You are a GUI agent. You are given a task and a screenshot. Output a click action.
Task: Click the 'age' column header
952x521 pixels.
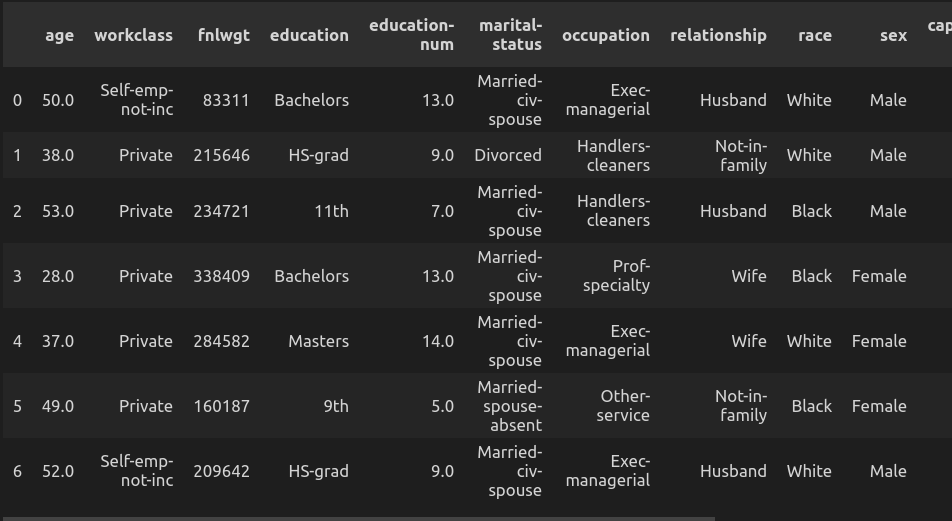pos(59,35)
